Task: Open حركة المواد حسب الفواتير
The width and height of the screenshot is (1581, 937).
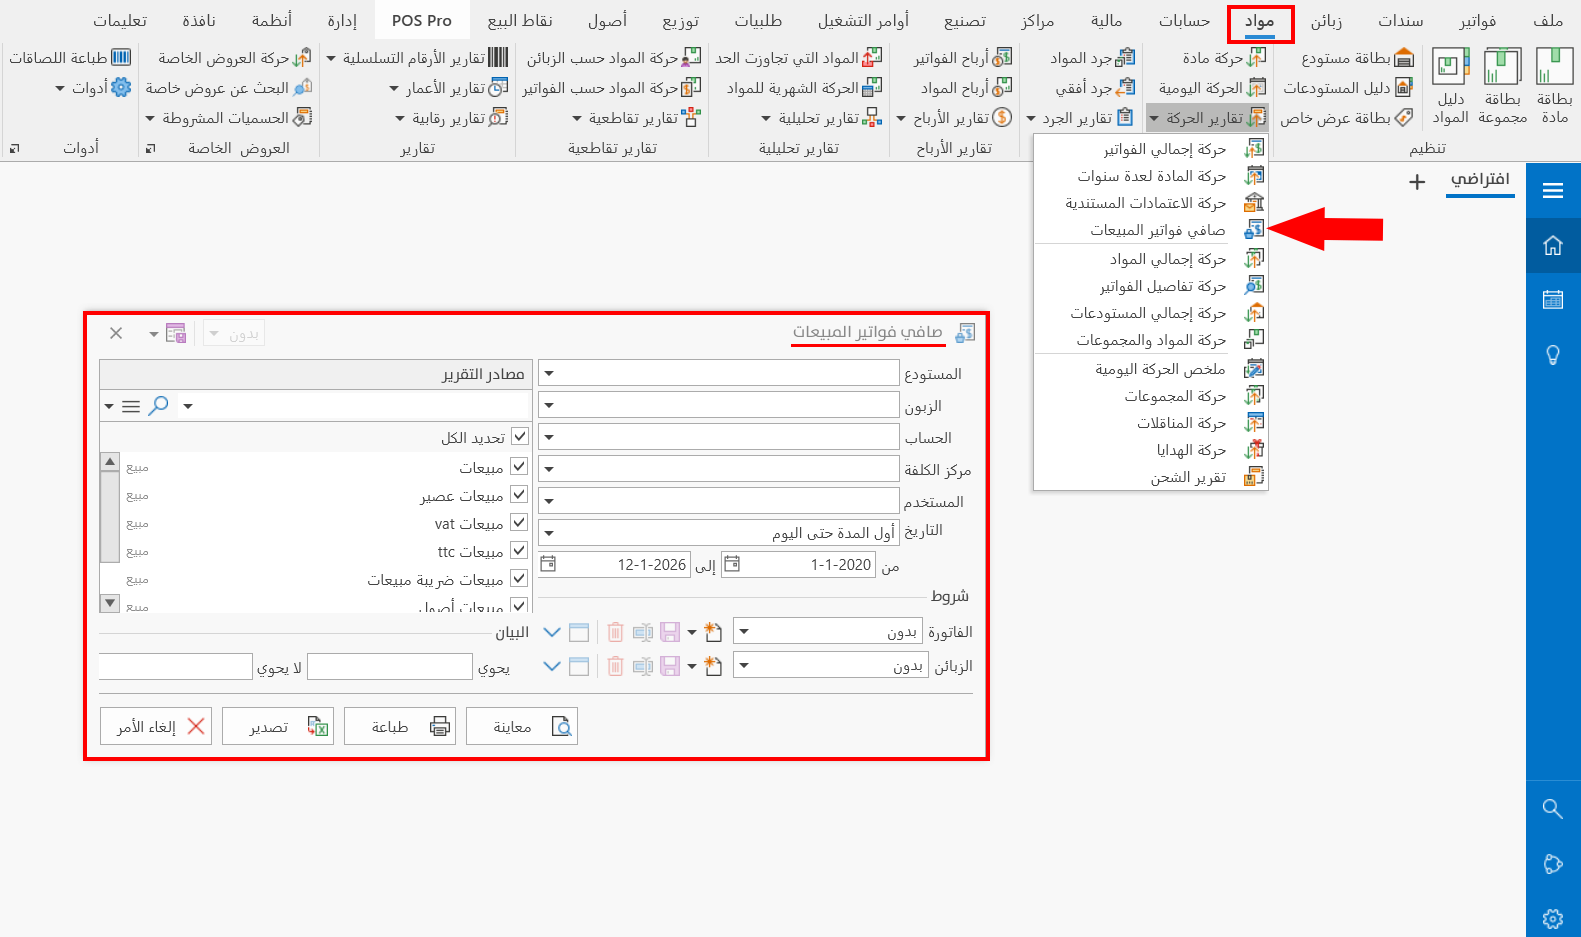Action: click(611, 88)
